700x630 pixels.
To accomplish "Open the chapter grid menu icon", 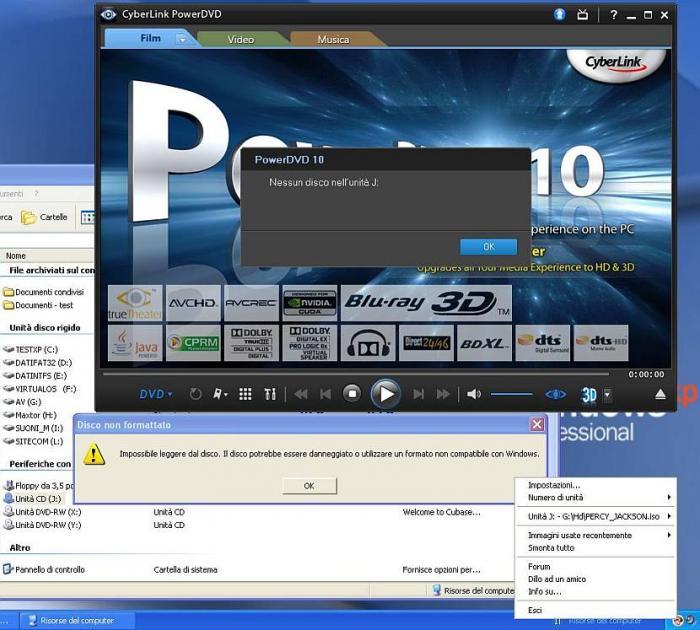I will (245, 394).
